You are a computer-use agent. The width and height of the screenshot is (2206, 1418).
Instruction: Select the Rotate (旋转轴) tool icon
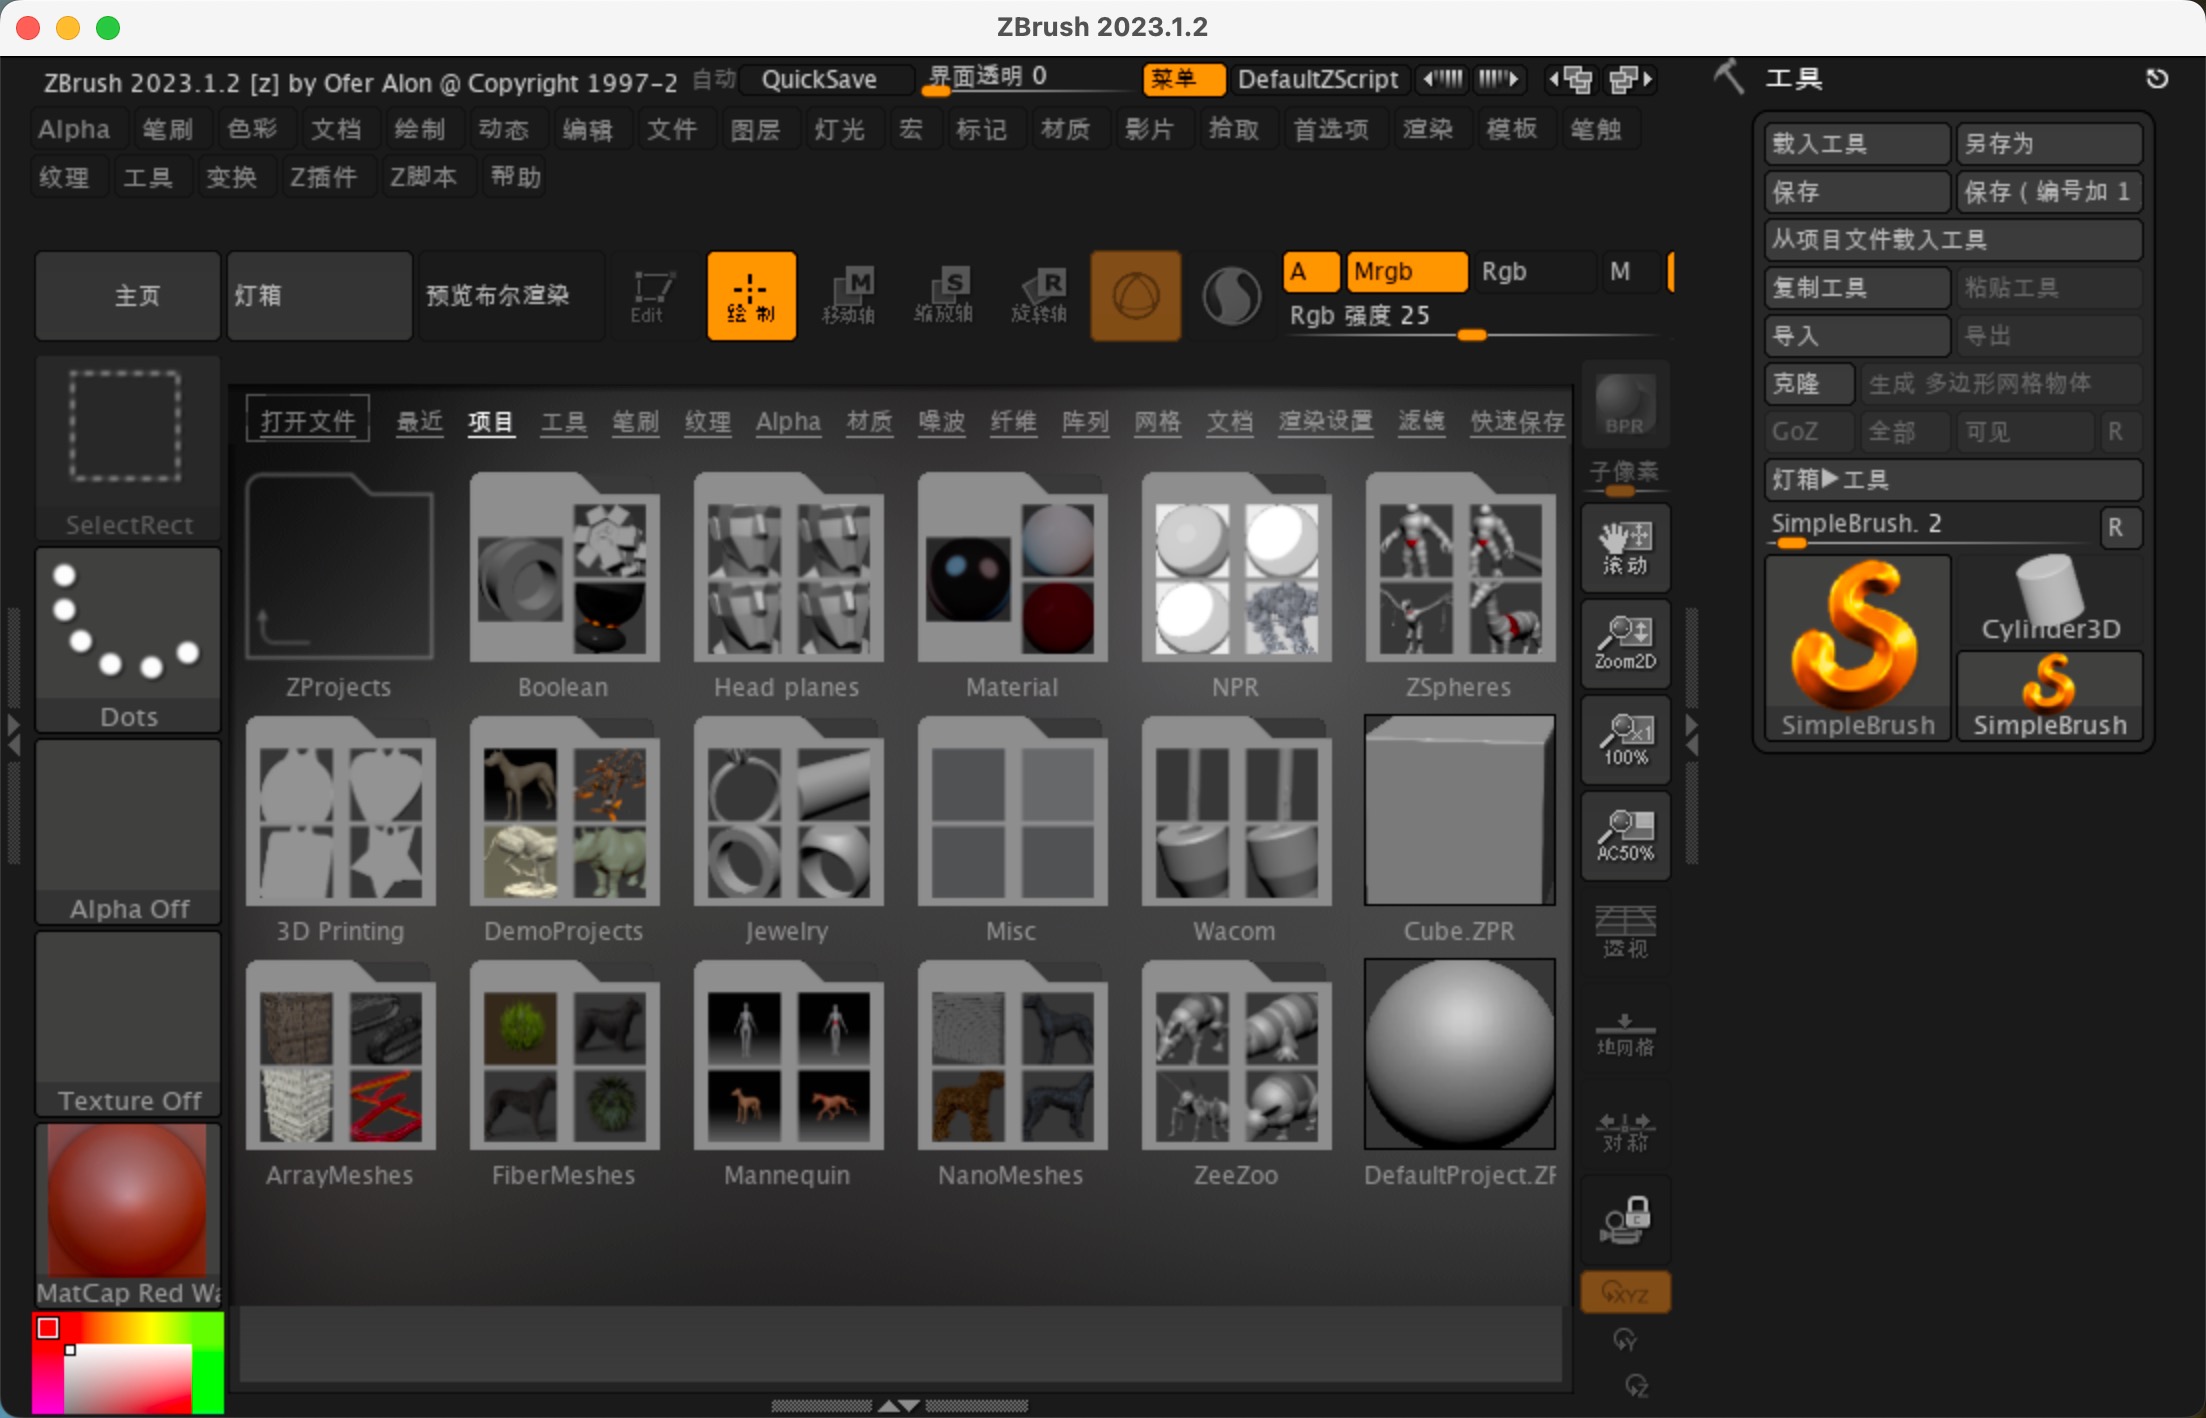click(x=1039, y=296)
